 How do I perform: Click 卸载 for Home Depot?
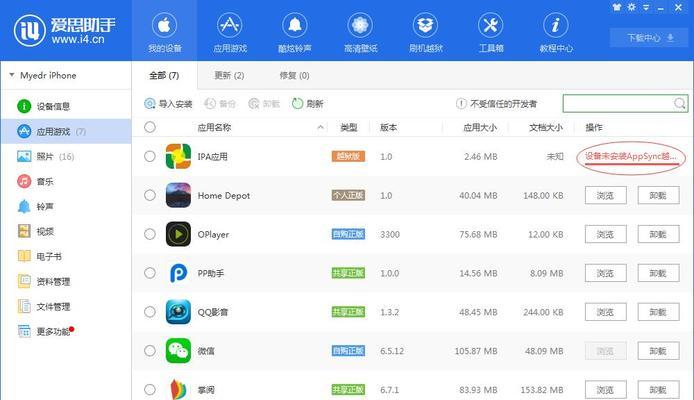click(658, 195)
